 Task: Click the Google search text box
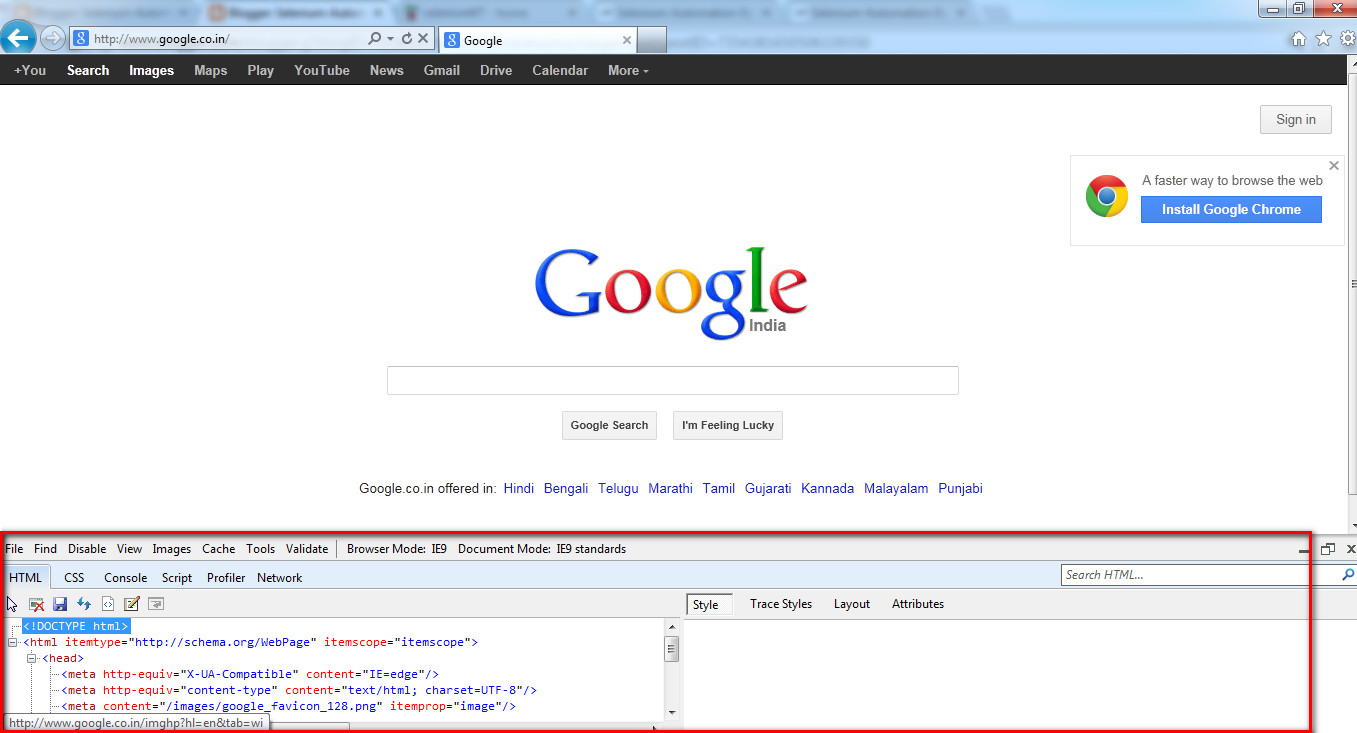point(673,381)
